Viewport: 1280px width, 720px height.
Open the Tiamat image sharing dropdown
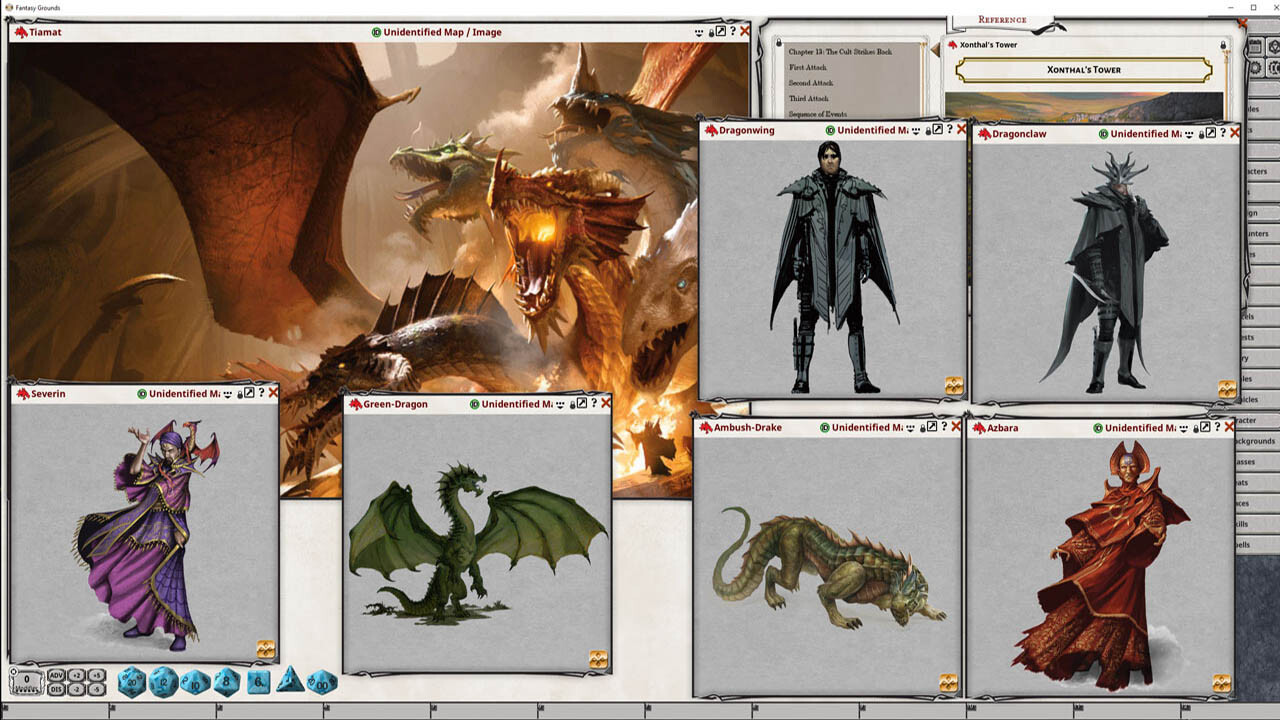pos(699,32)
